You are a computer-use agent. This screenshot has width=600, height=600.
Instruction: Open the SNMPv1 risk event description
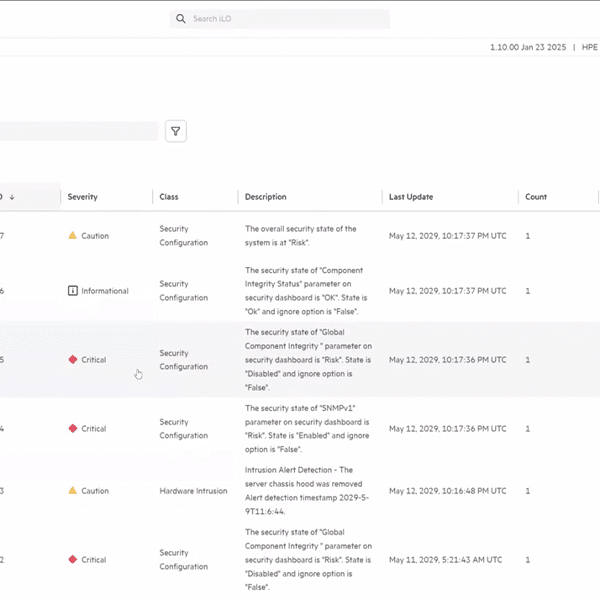point(306,429)
